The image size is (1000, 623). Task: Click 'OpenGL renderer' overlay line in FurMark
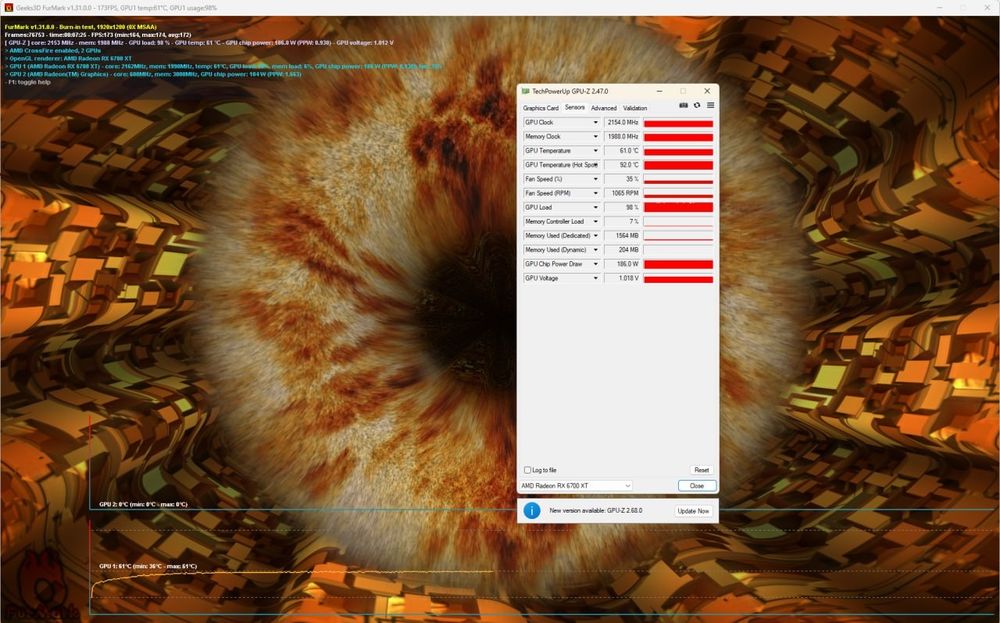[x=70, y=59]
